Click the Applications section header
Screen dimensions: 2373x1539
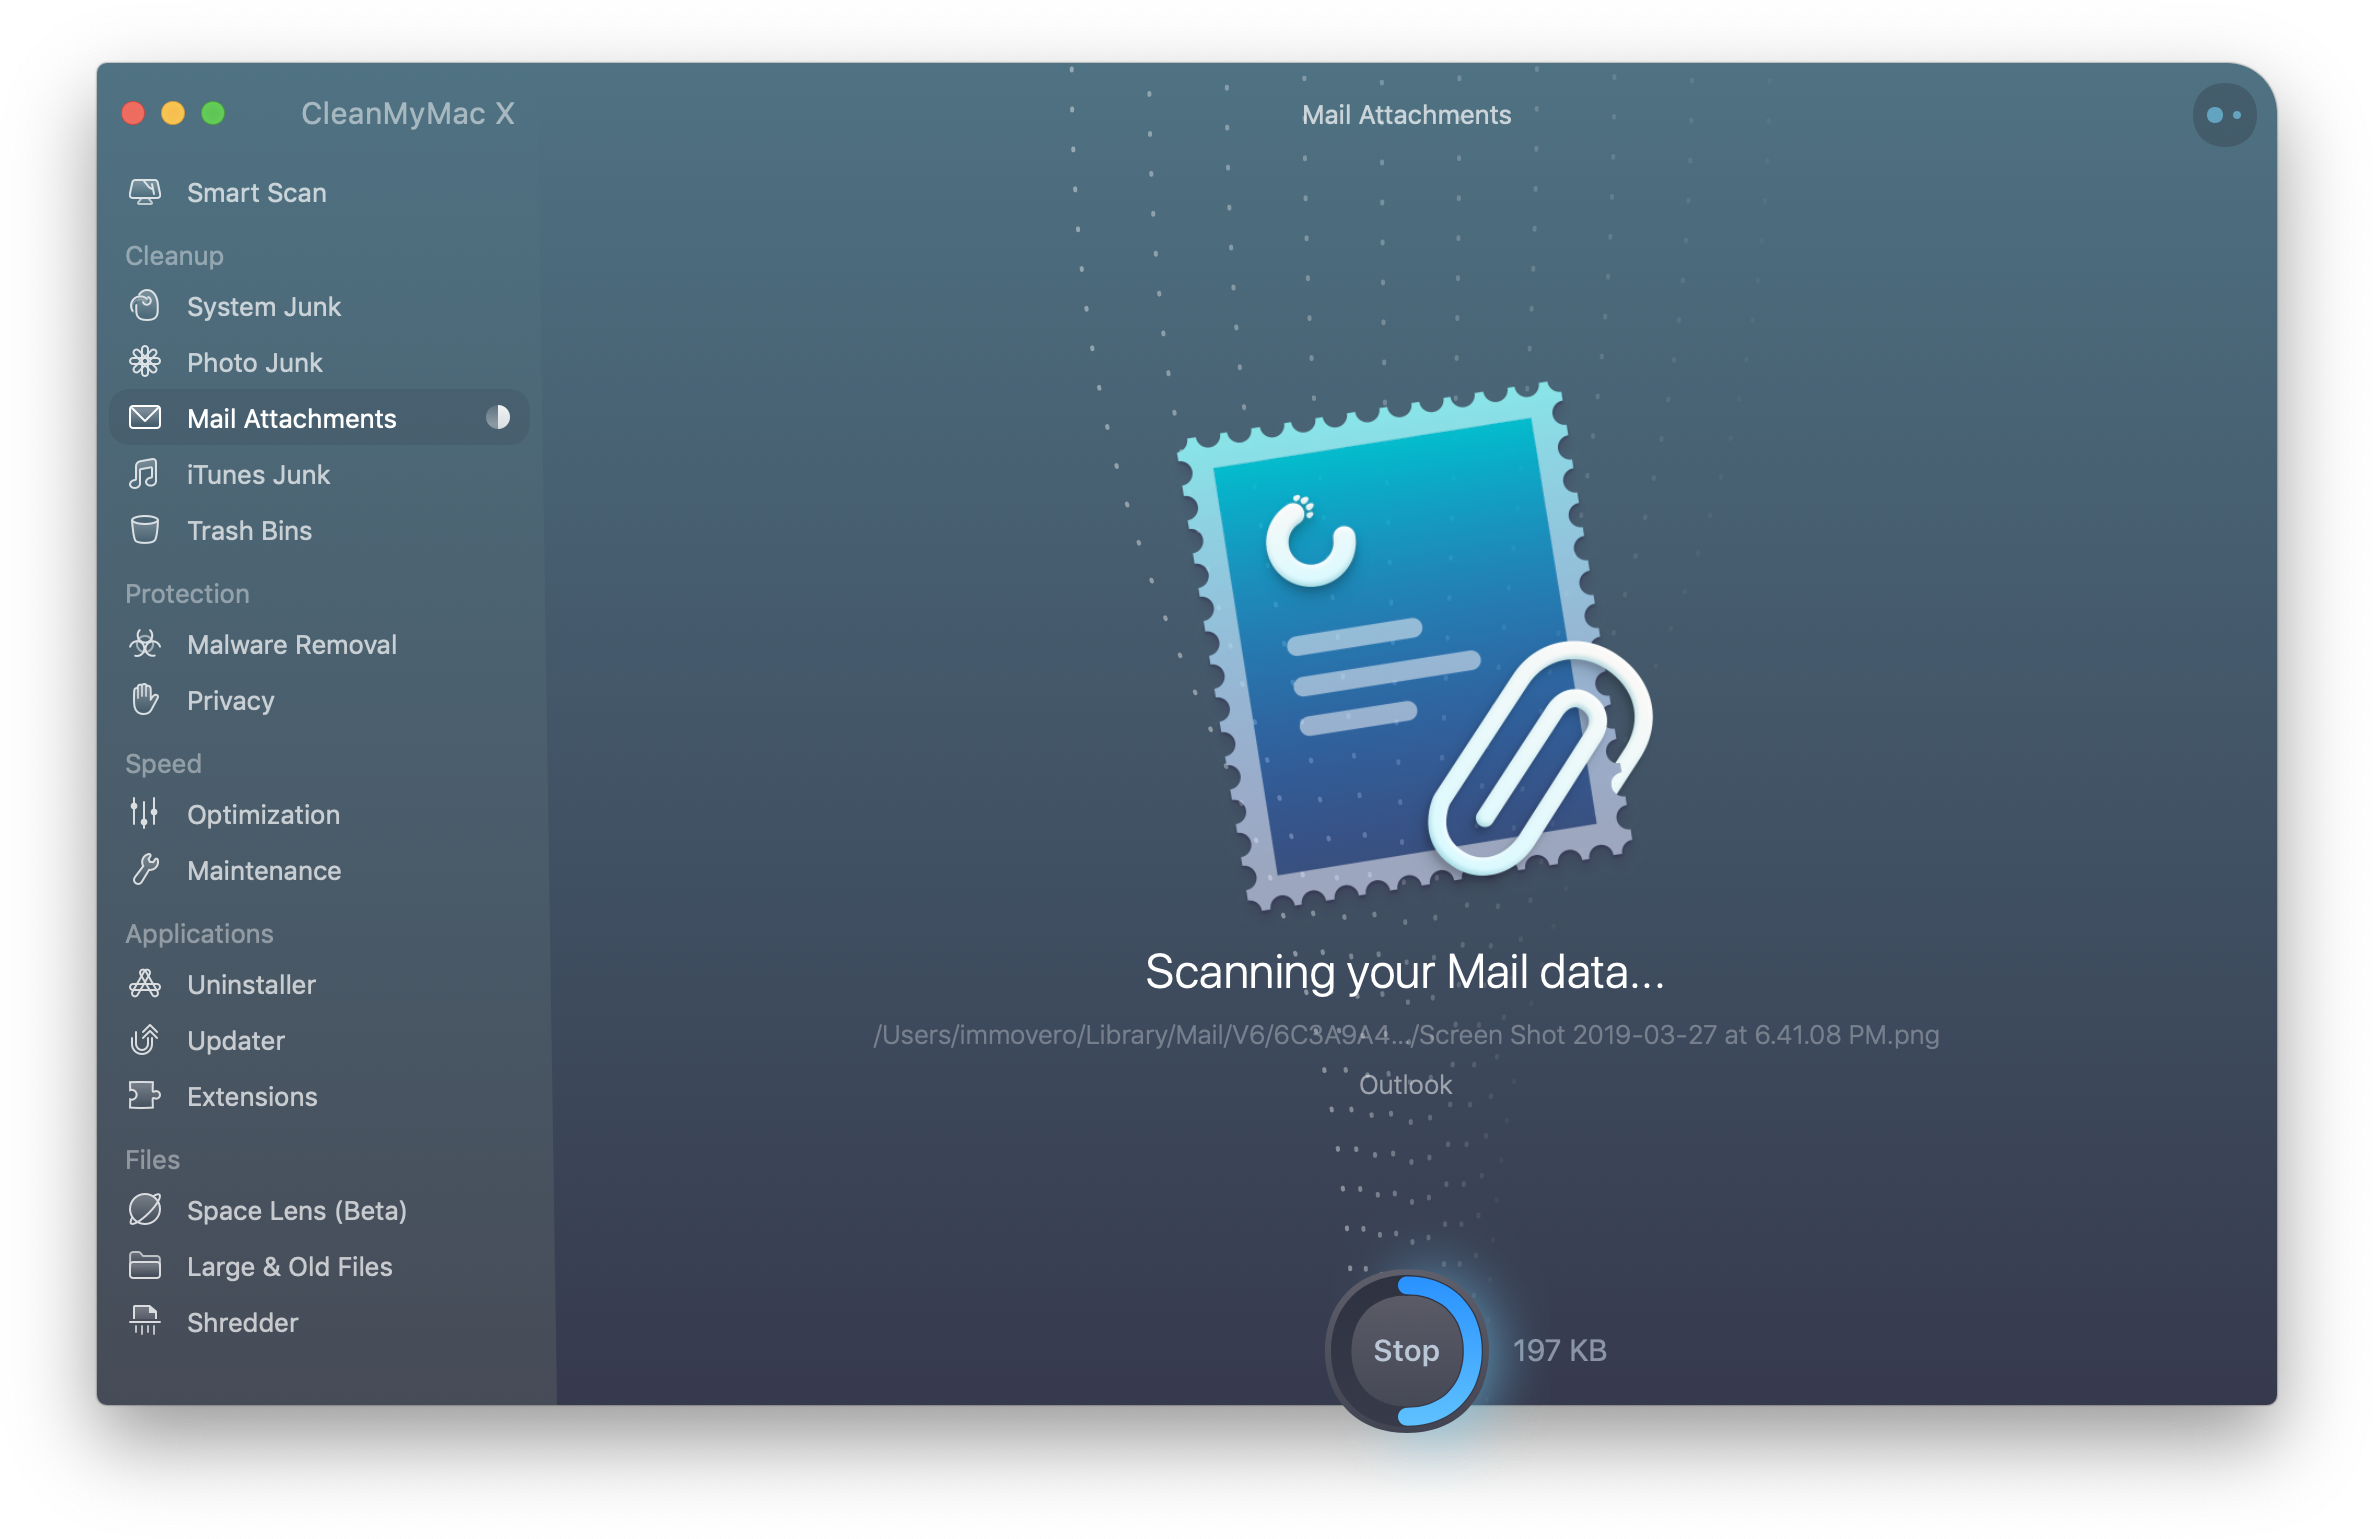coord(199,934)
